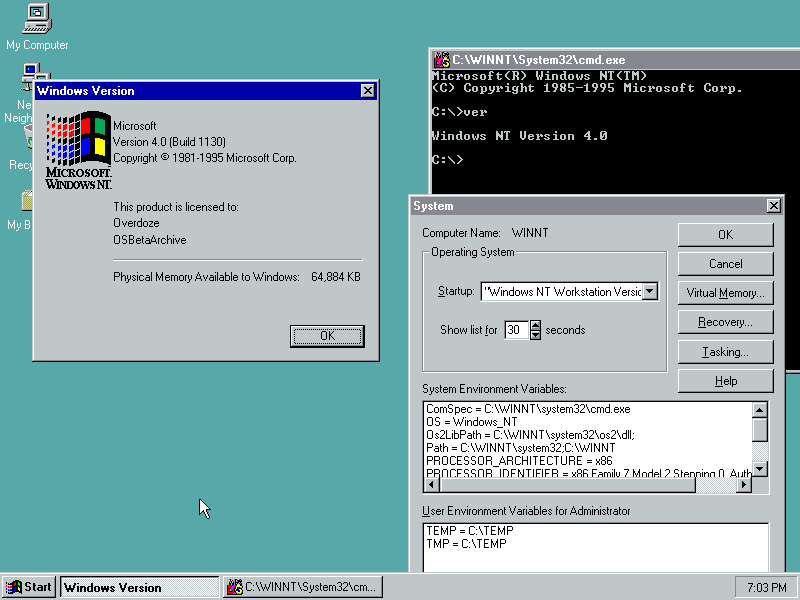The height and width of the screenshot is (600, 800).
Task: Click the 'C:\>ver' command line in cmd
Action: pyautogui.click(x=459, y=112)
